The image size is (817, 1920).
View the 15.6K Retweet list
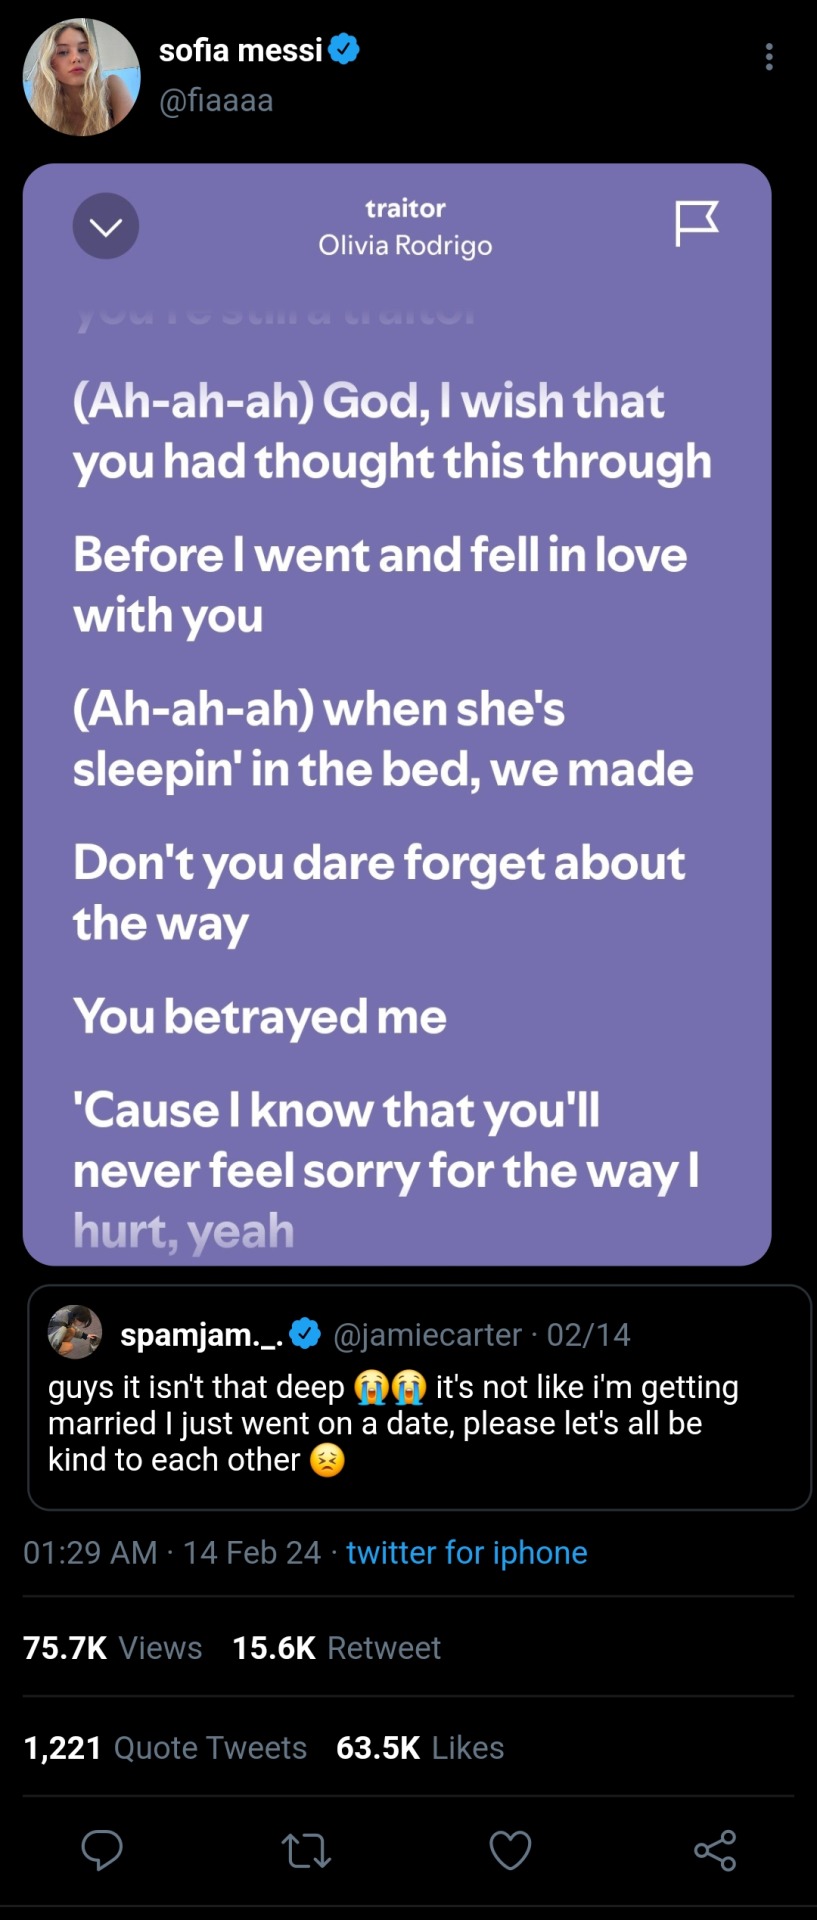click(336, 1648)
